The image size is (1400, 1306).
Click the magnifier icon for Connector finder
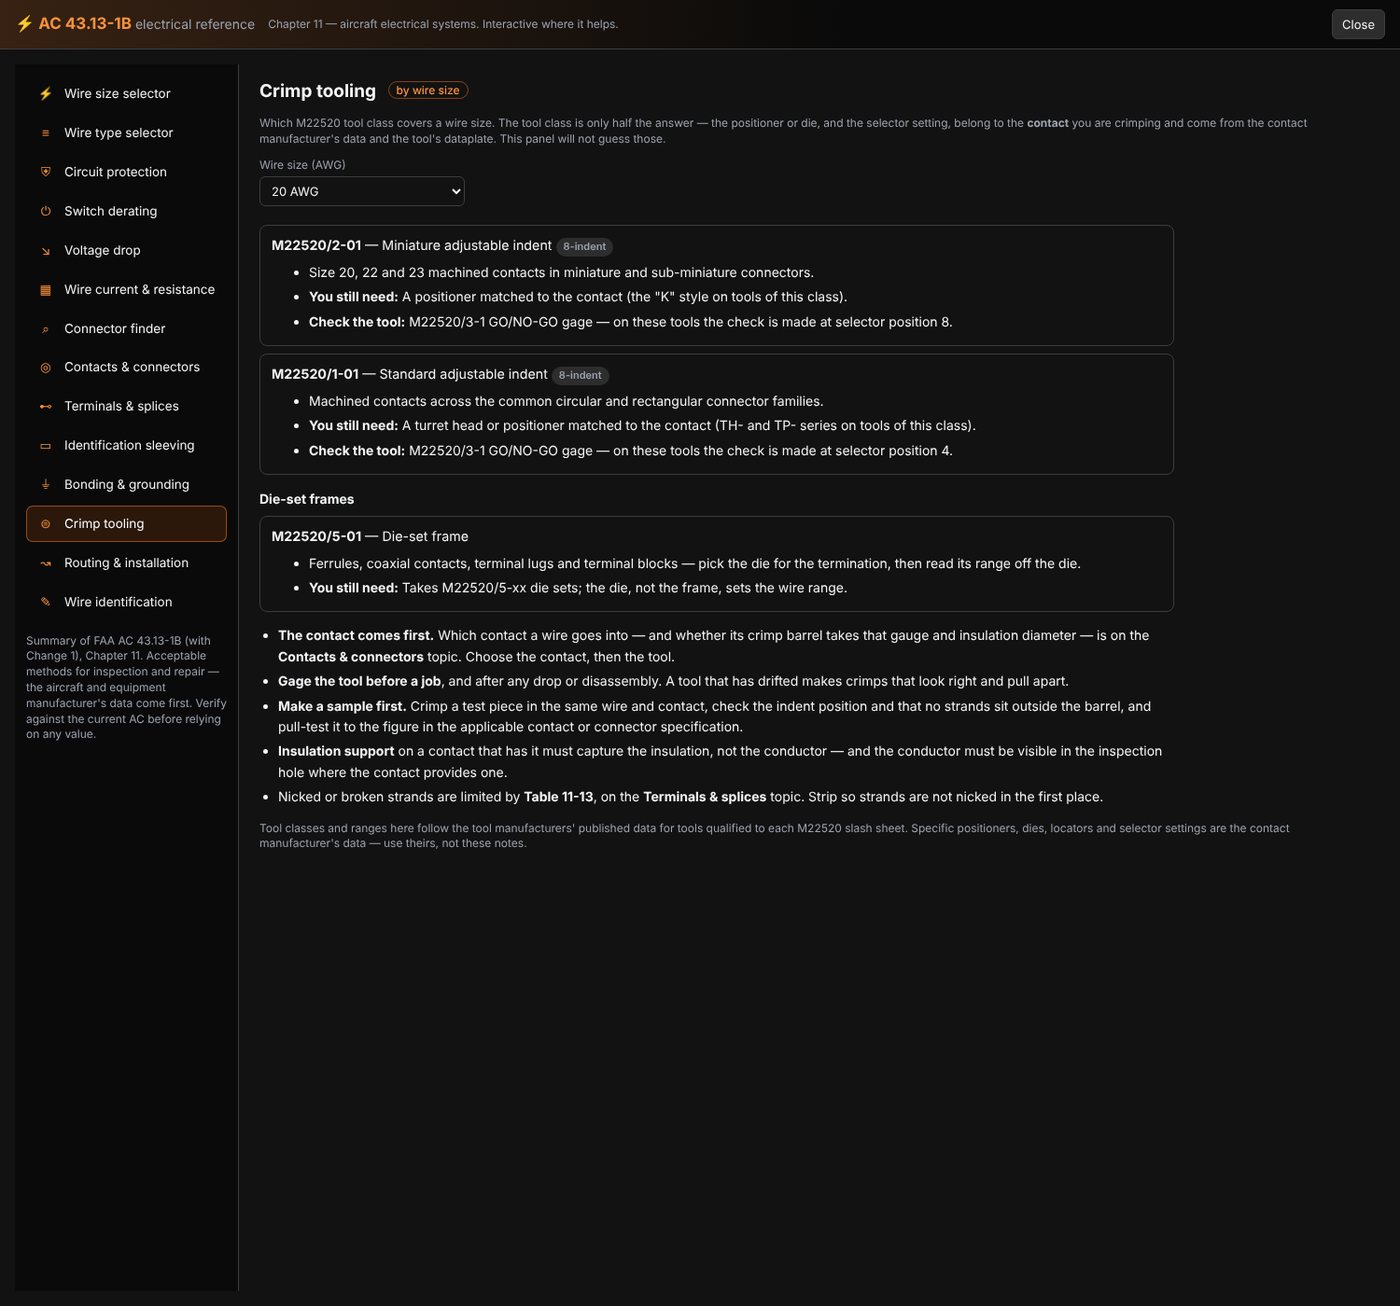coord(45,329)
